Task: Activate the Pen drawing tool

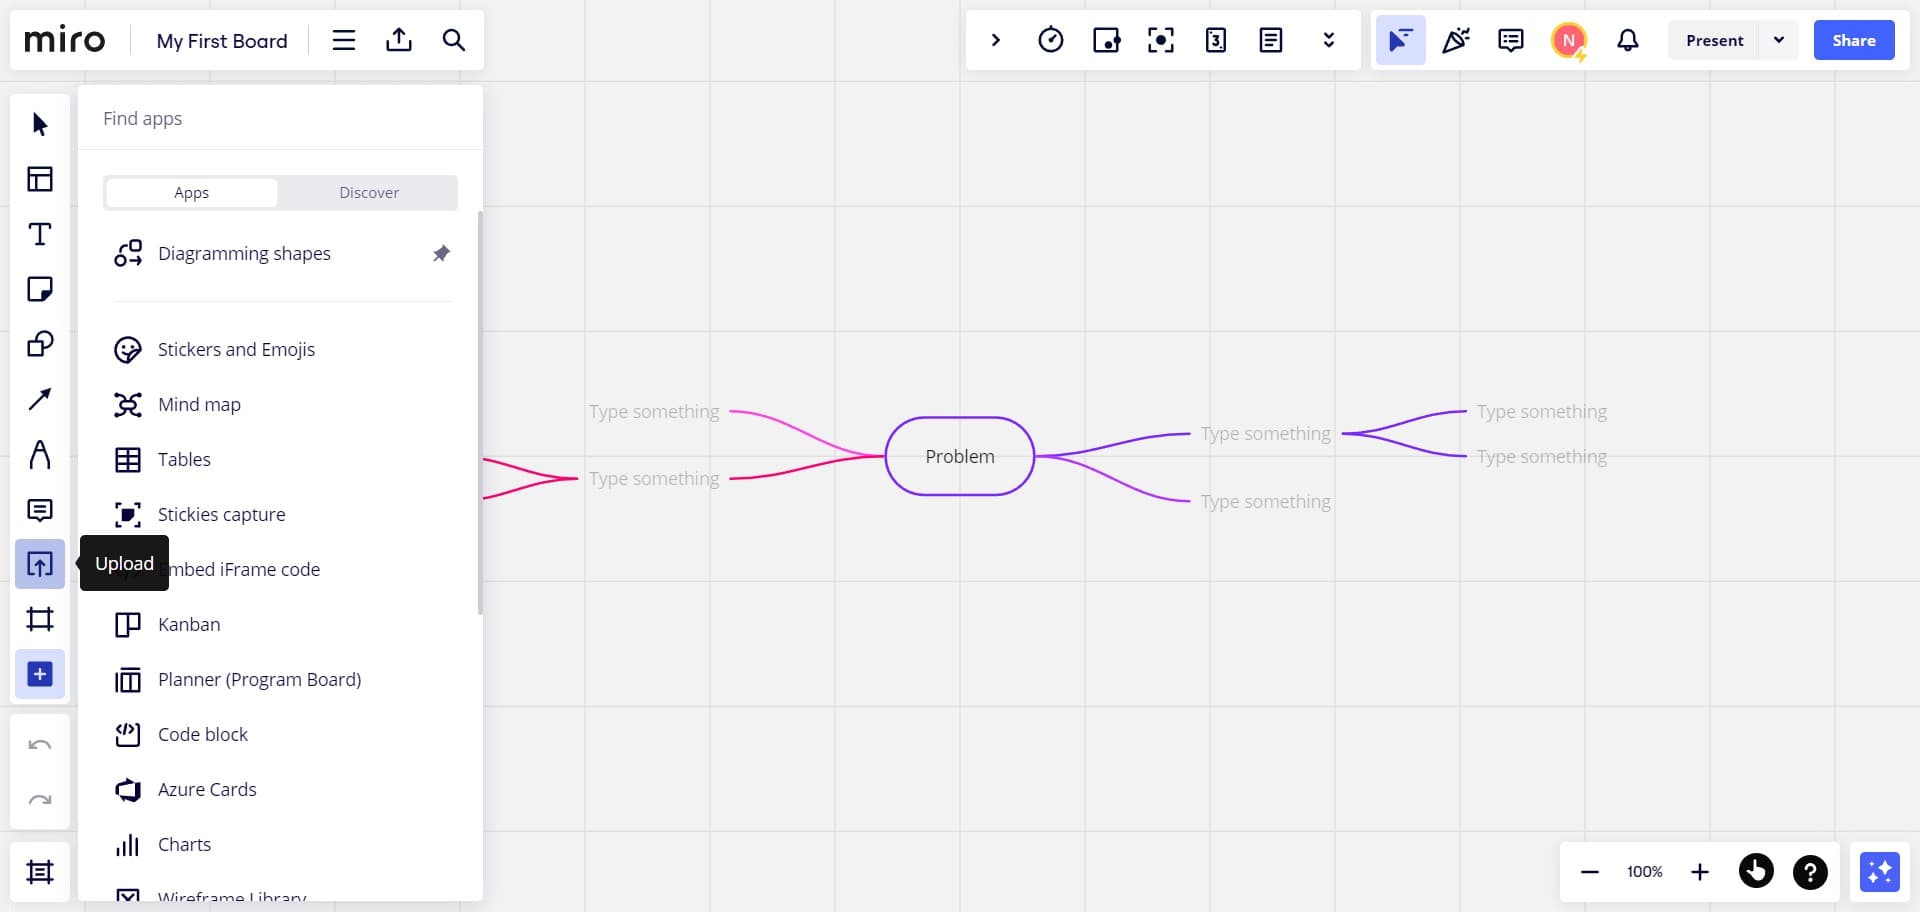Action: [40, 455]
